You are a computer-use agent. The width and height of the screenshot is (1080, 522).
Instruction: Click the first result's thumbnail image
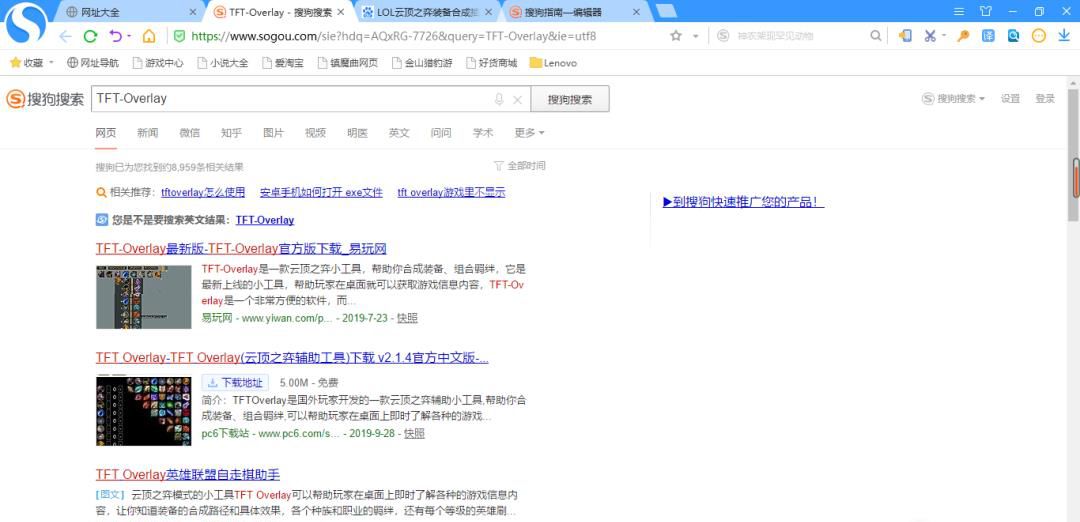tap(143, 297)
